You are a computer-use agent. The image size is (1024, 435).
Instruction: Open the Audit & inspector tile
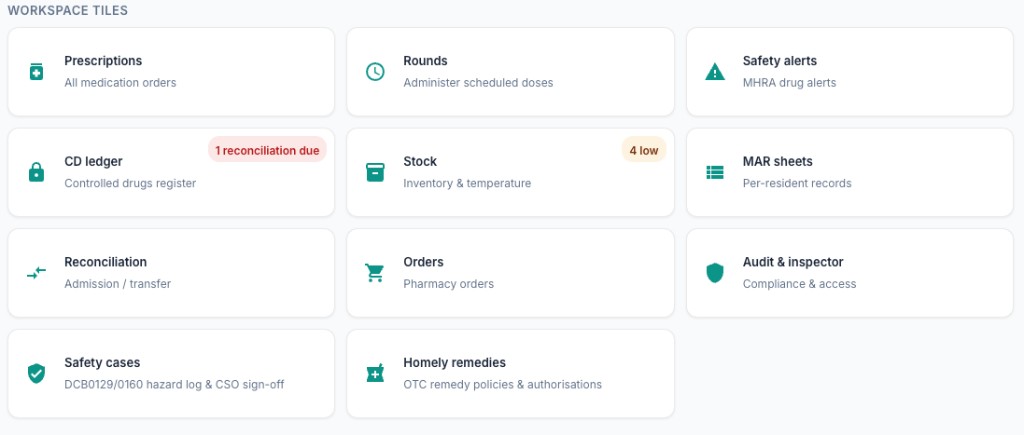(x=850, y=273)
